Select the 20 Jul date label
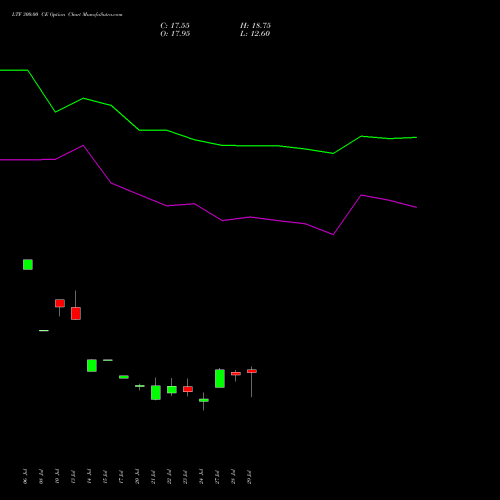Image resolution: width=500 pixels, height=500 pixels. pos(137,476)
